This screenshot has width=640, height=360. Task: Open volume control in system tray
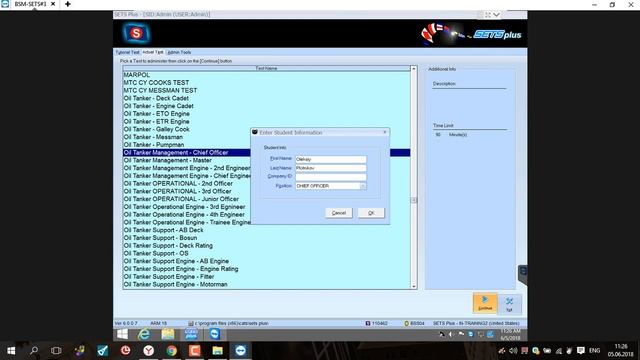513,351
